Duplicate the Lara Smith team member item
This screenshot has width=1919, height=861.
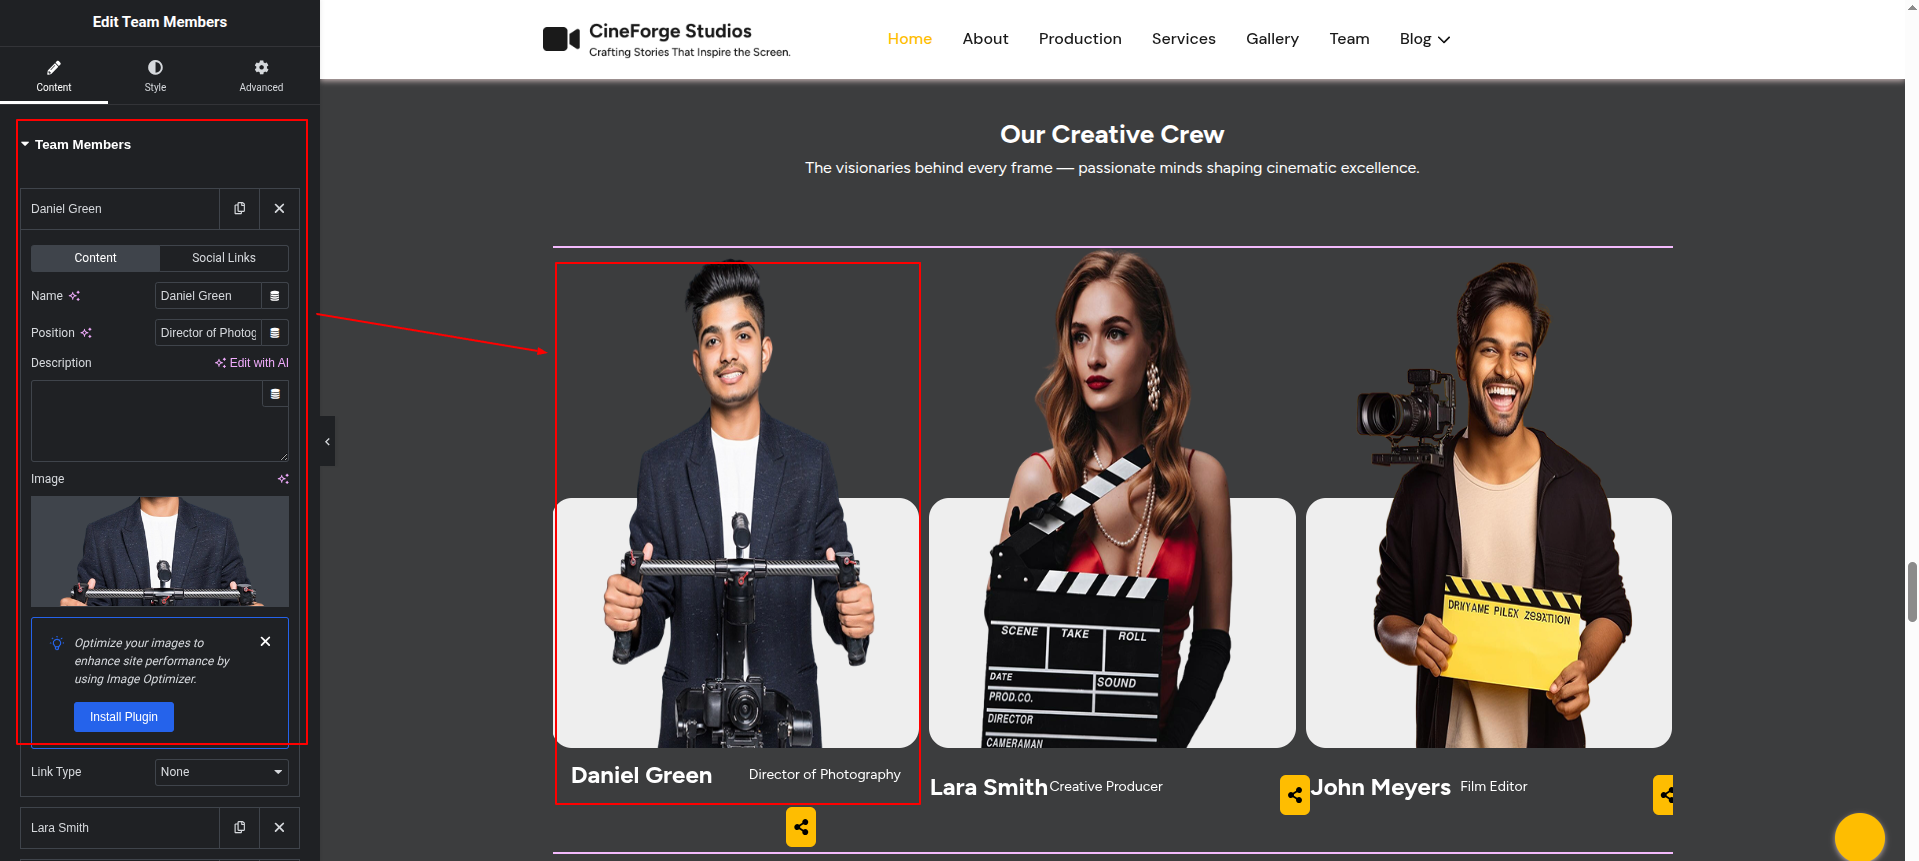[x=239, y=828]
